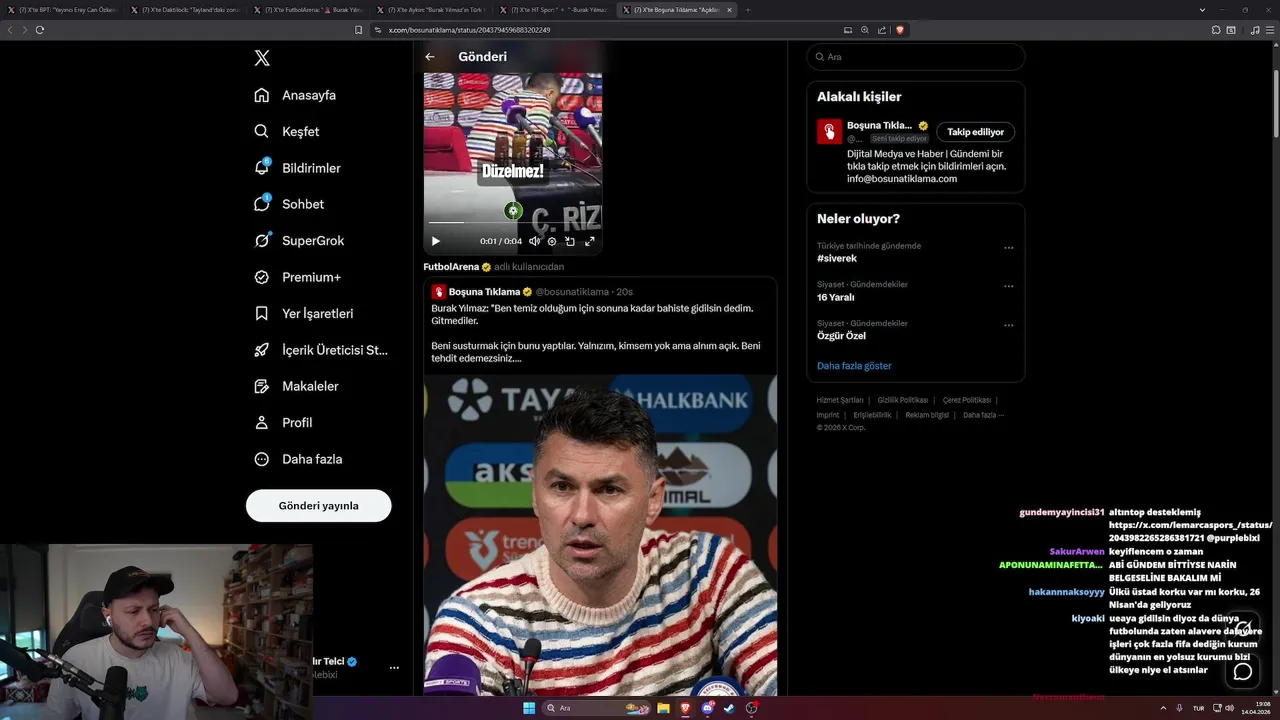The width and height of the screenshot is (1280, 720).
Task: Open the tab list dropdown arrow
Action: (1202, 9)
